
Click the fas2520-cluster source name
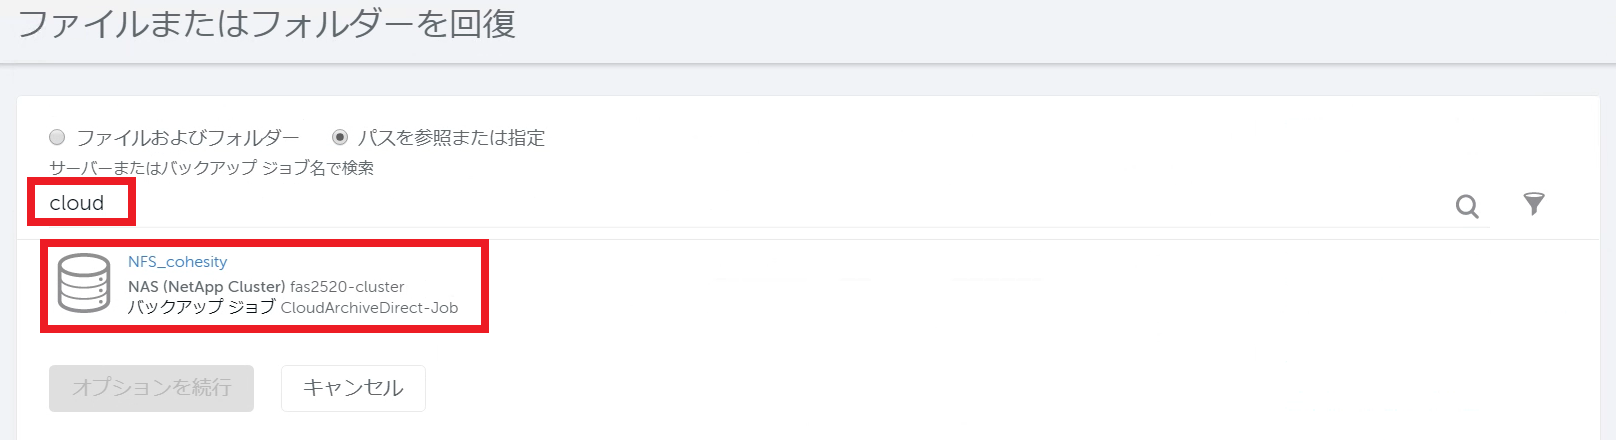pos(347,287)
